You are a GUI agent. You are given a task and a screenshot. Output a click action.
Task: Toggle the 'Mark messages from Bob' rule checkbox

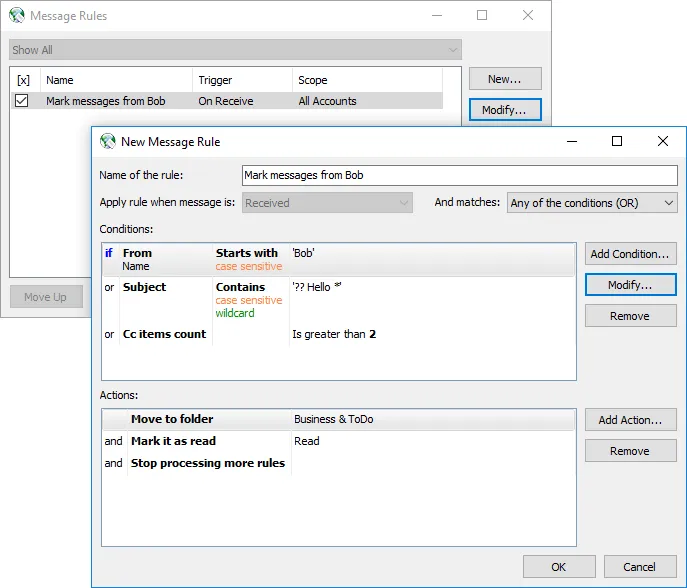tap(21, 101)
